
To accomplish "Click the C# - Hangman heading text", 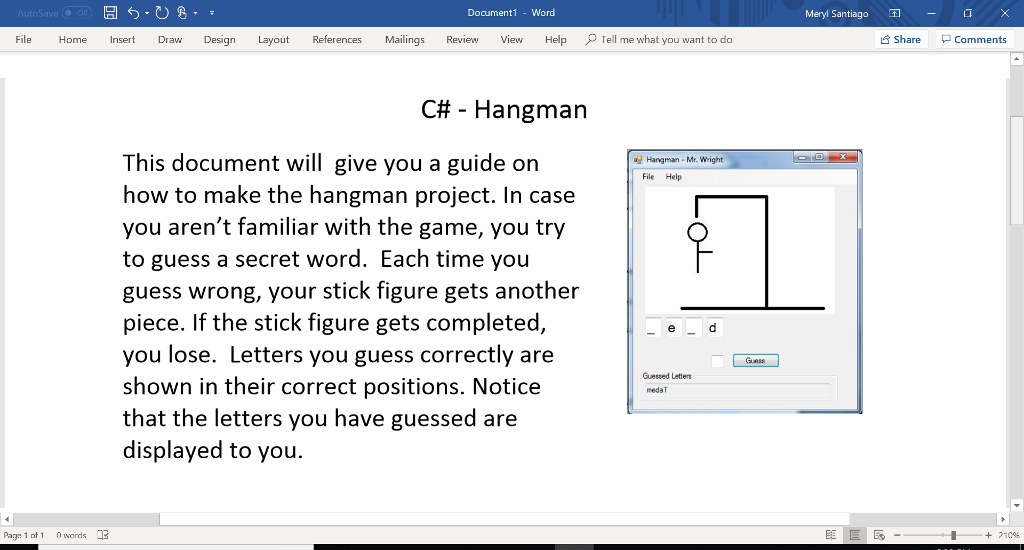I will (504, 109).
